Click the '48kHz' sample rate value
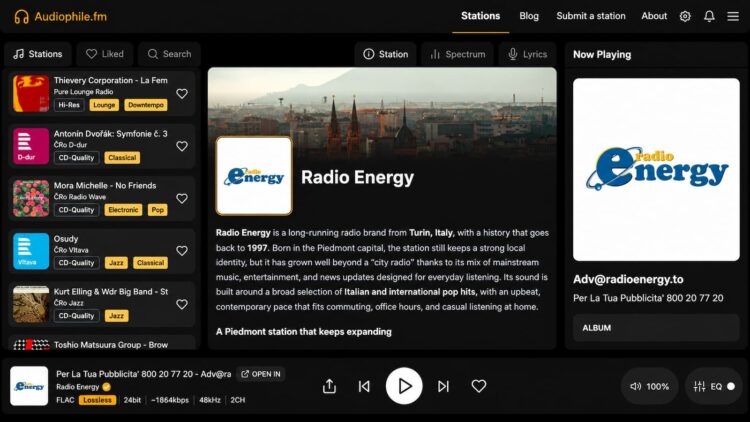This screenshot has height=422, width=750. pos(210,400)
